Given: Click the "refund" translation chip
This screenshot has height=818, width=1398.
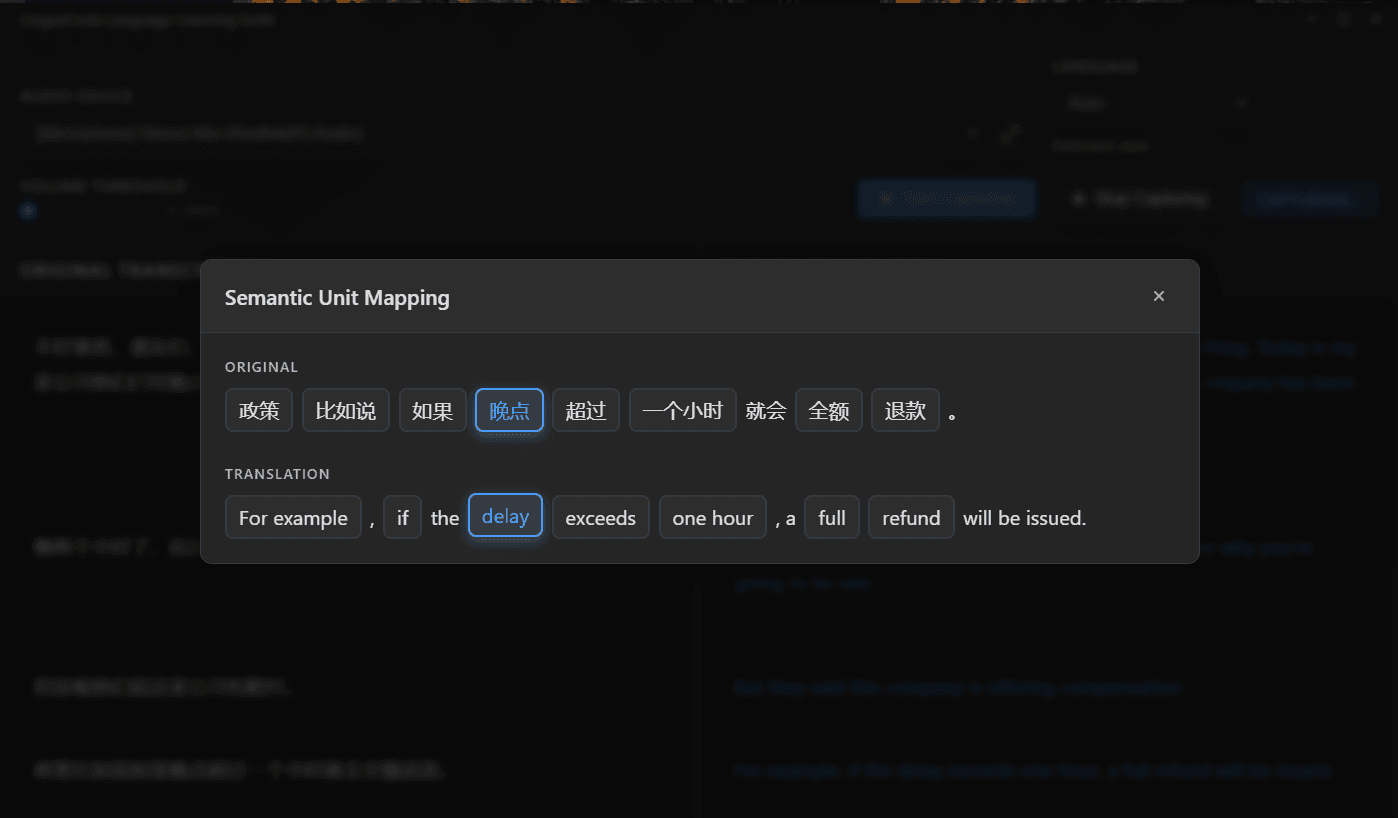Looking at the screenshot, I should point(911,517).
